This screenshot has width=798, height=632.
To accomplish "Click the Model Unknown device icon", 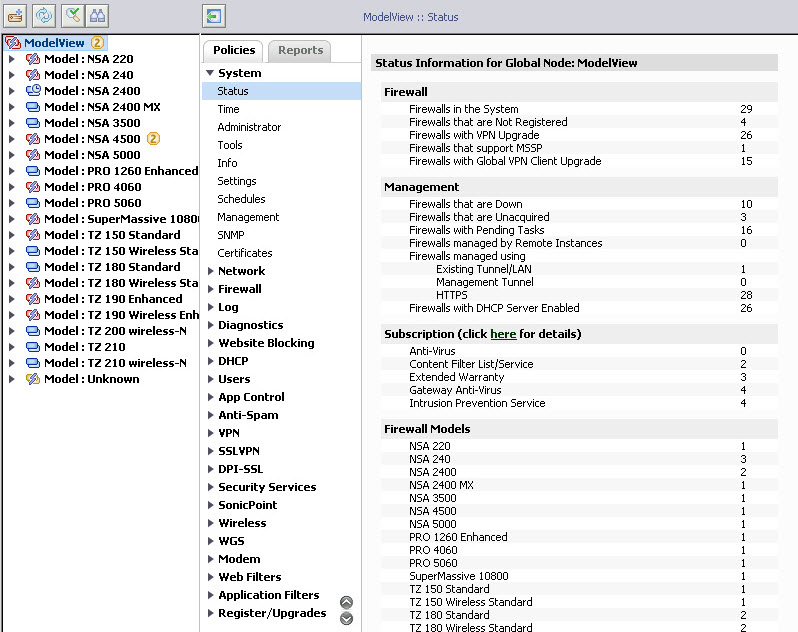I will [x=33, y=379].
